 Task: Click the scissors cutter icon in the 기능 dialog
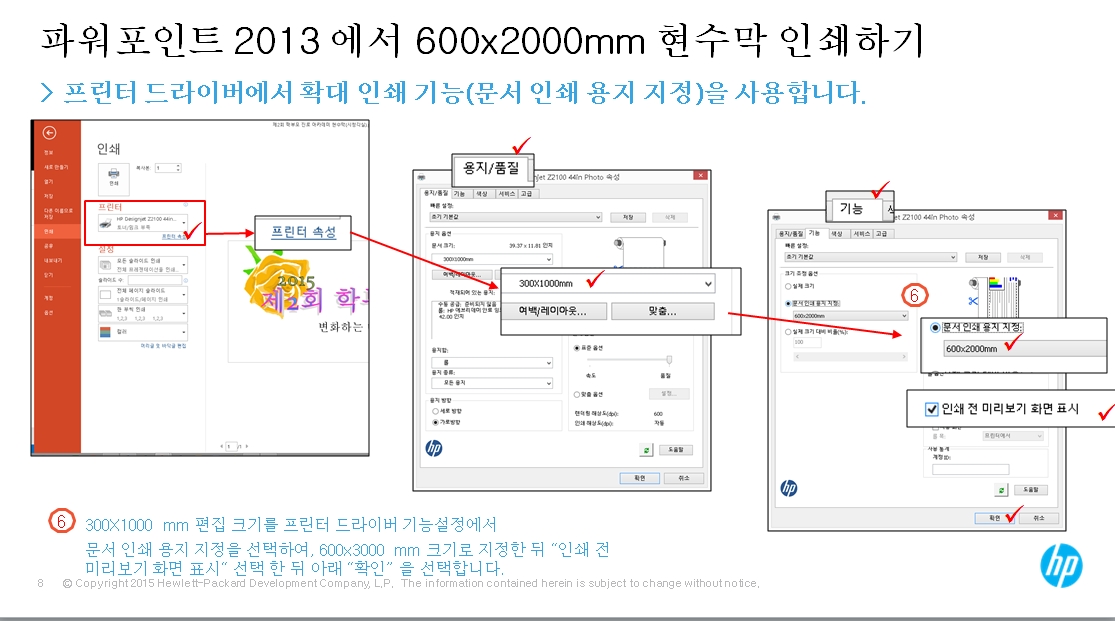[973, 301]
